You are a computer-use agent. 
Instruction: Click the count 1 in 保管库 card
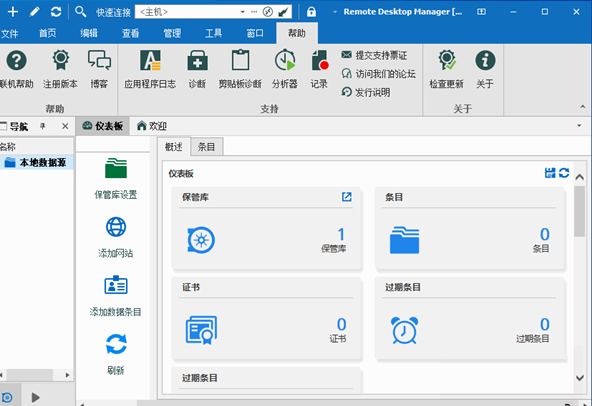pos(341,235)
